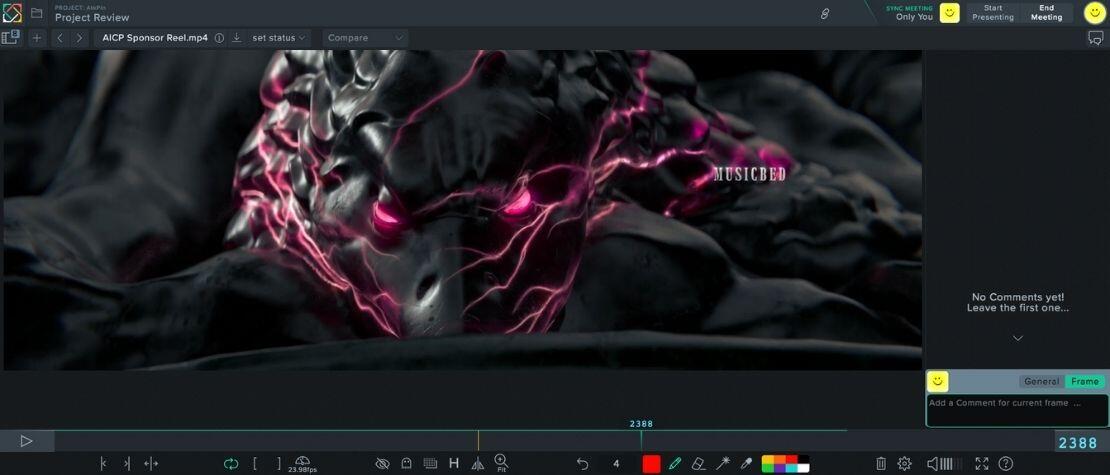
Task: Copy the review link via chain icon
Action: point(825,13)
